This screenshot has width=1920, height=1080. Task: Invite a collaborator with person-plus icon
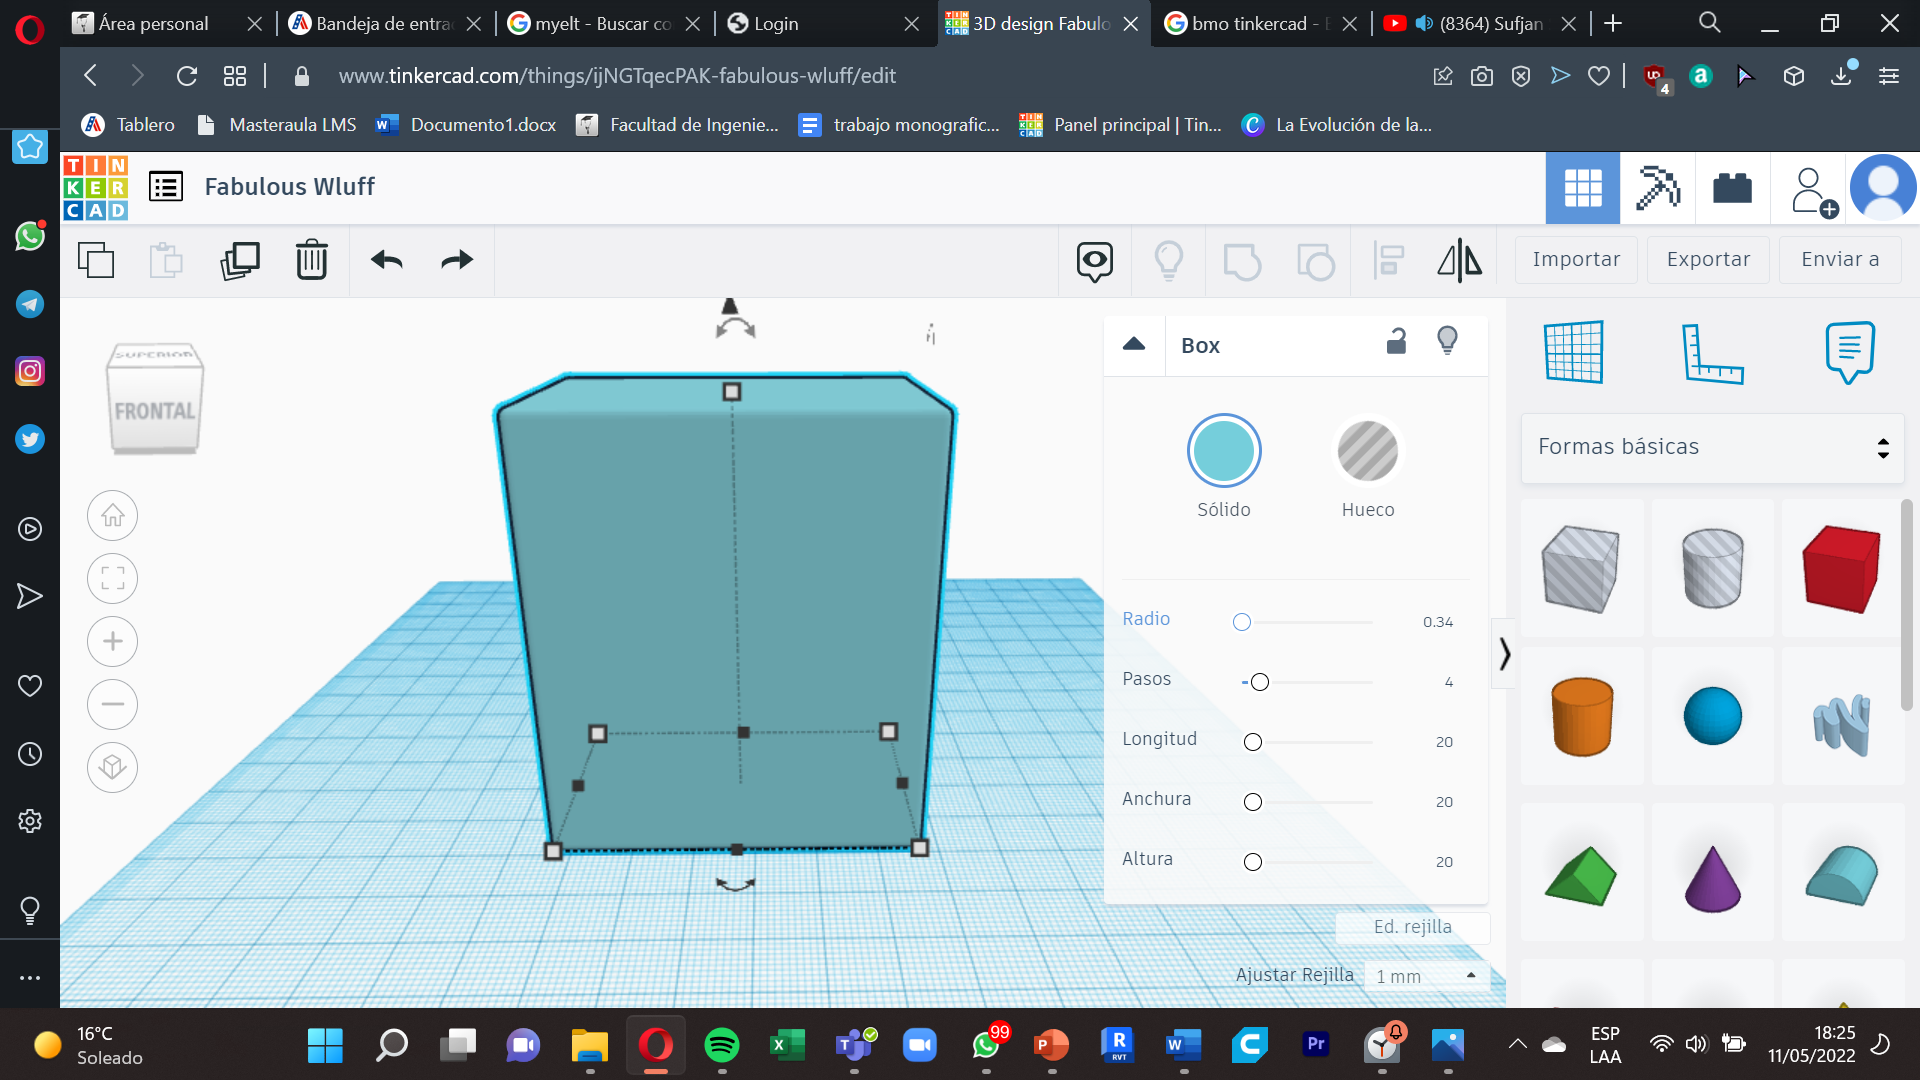[x=1813, y=190]
